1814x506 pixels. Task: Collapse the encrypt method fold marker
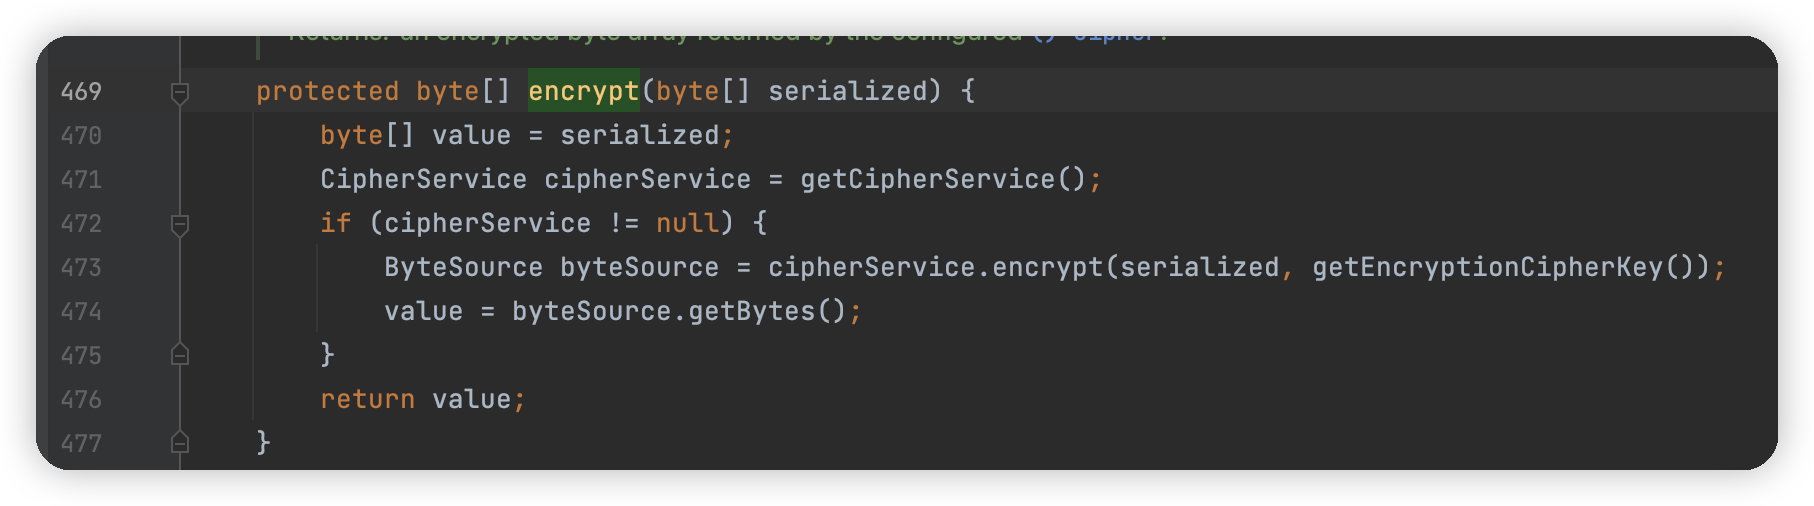(x=180, y=92)
